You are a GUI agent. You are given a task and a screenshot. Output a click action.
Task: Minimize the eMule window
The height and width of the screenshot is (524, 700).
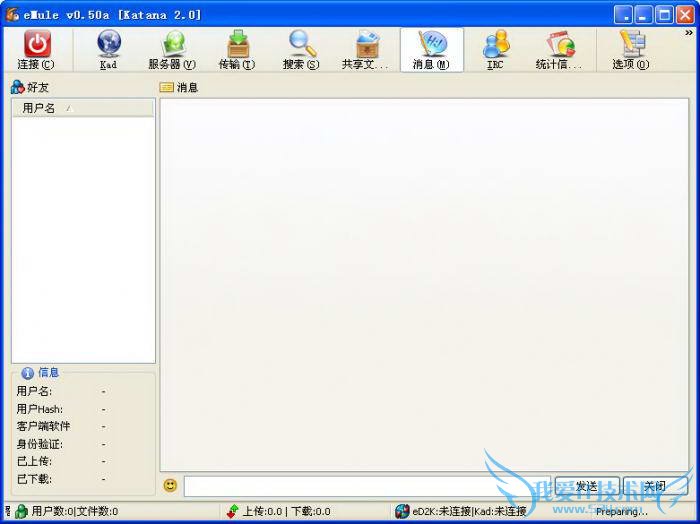(x=644, y=15)
